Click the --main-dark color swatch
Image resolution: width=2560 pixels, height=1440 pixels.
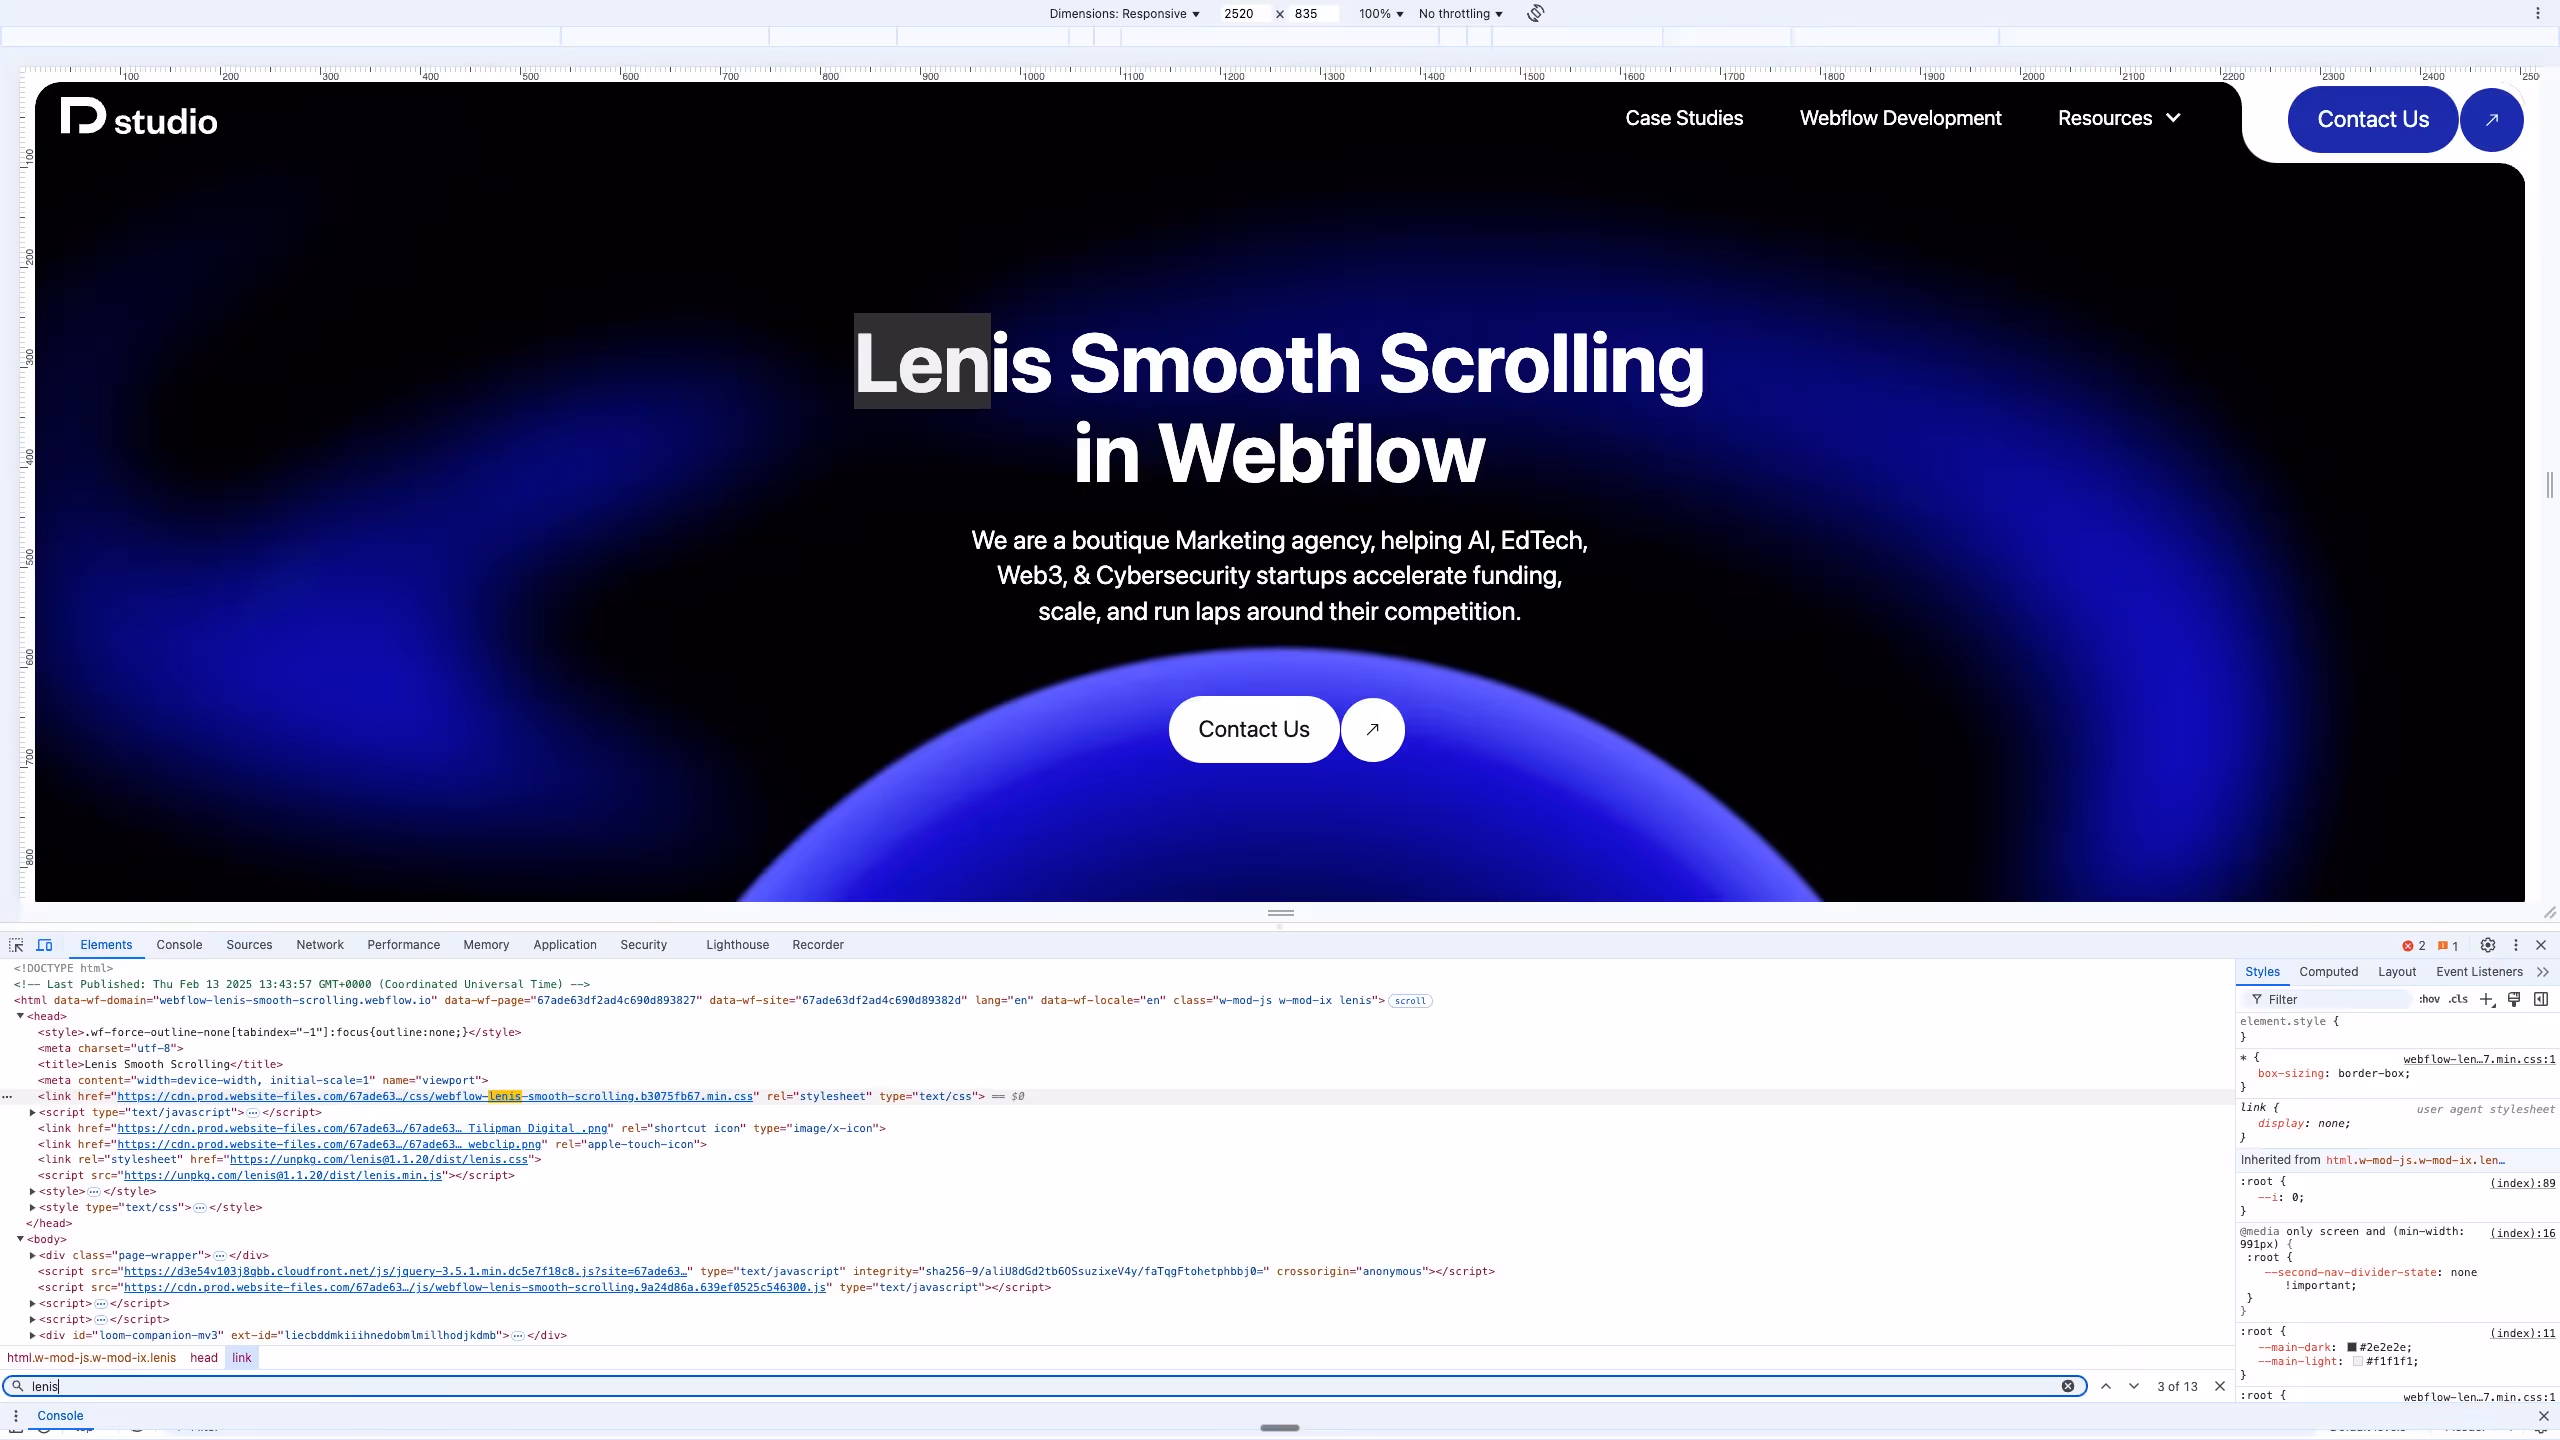[2352, 1347]
